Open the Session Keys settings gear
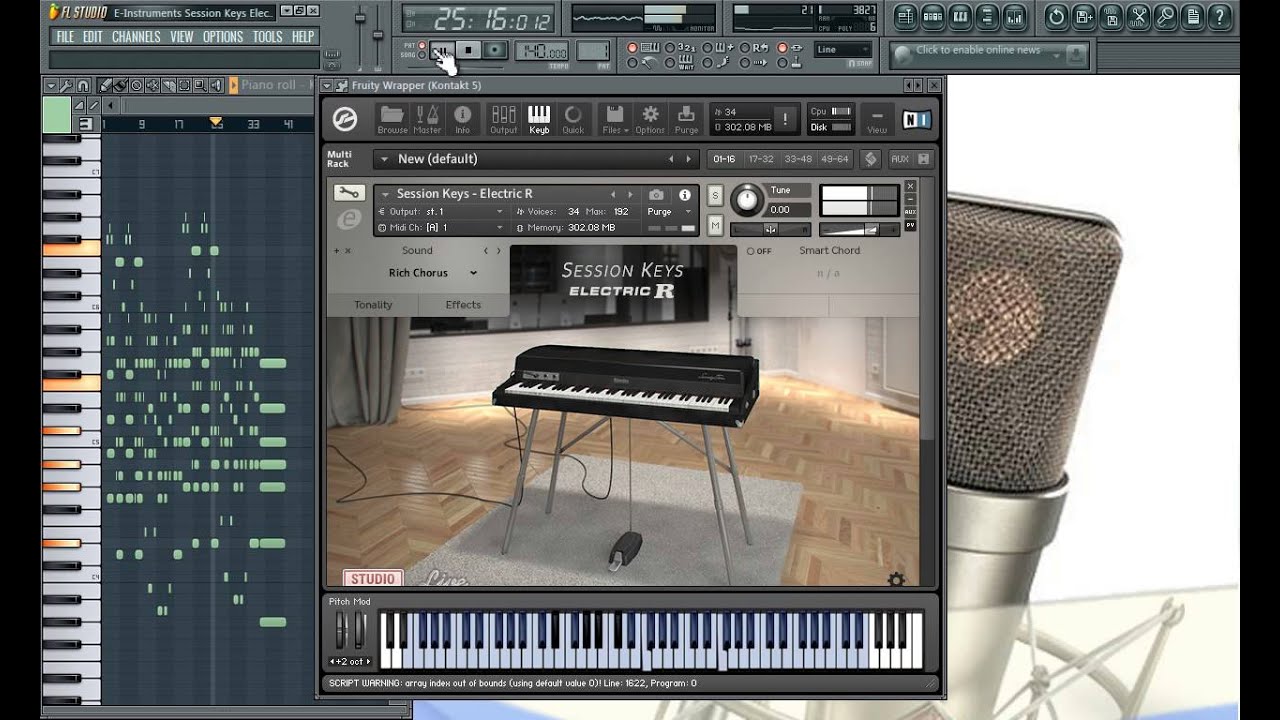This screenshot has width=1280, height=720. pos(896,579)
